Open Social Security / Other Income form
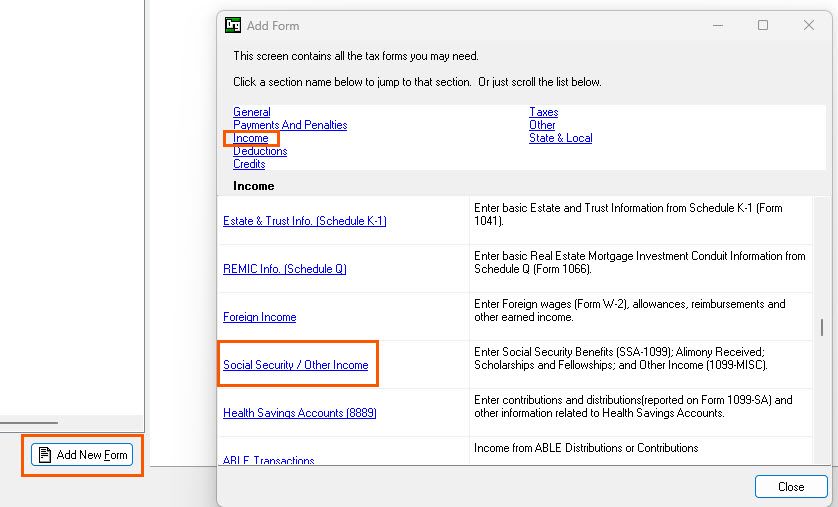The width and height of the screenshot is (838, 507). pyautogui.click(x=295, y=365)
